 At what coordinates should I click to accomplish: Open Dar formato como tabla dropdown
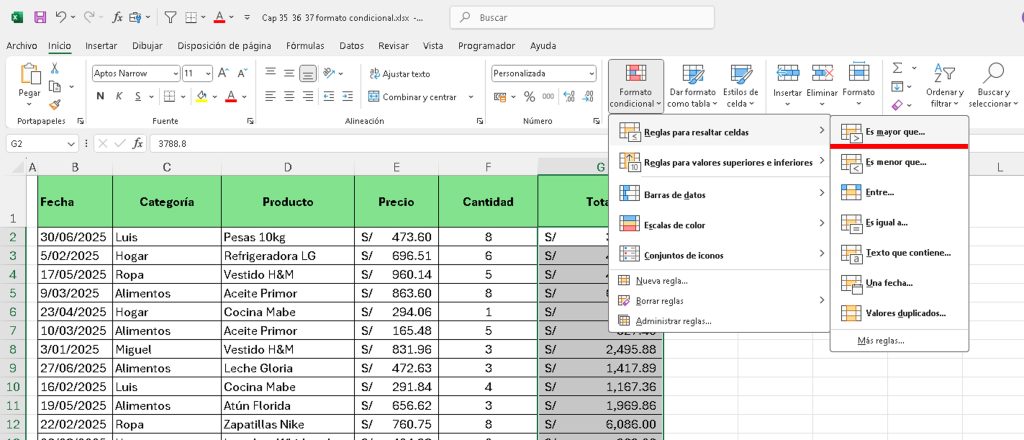click(x=692, y=86)
